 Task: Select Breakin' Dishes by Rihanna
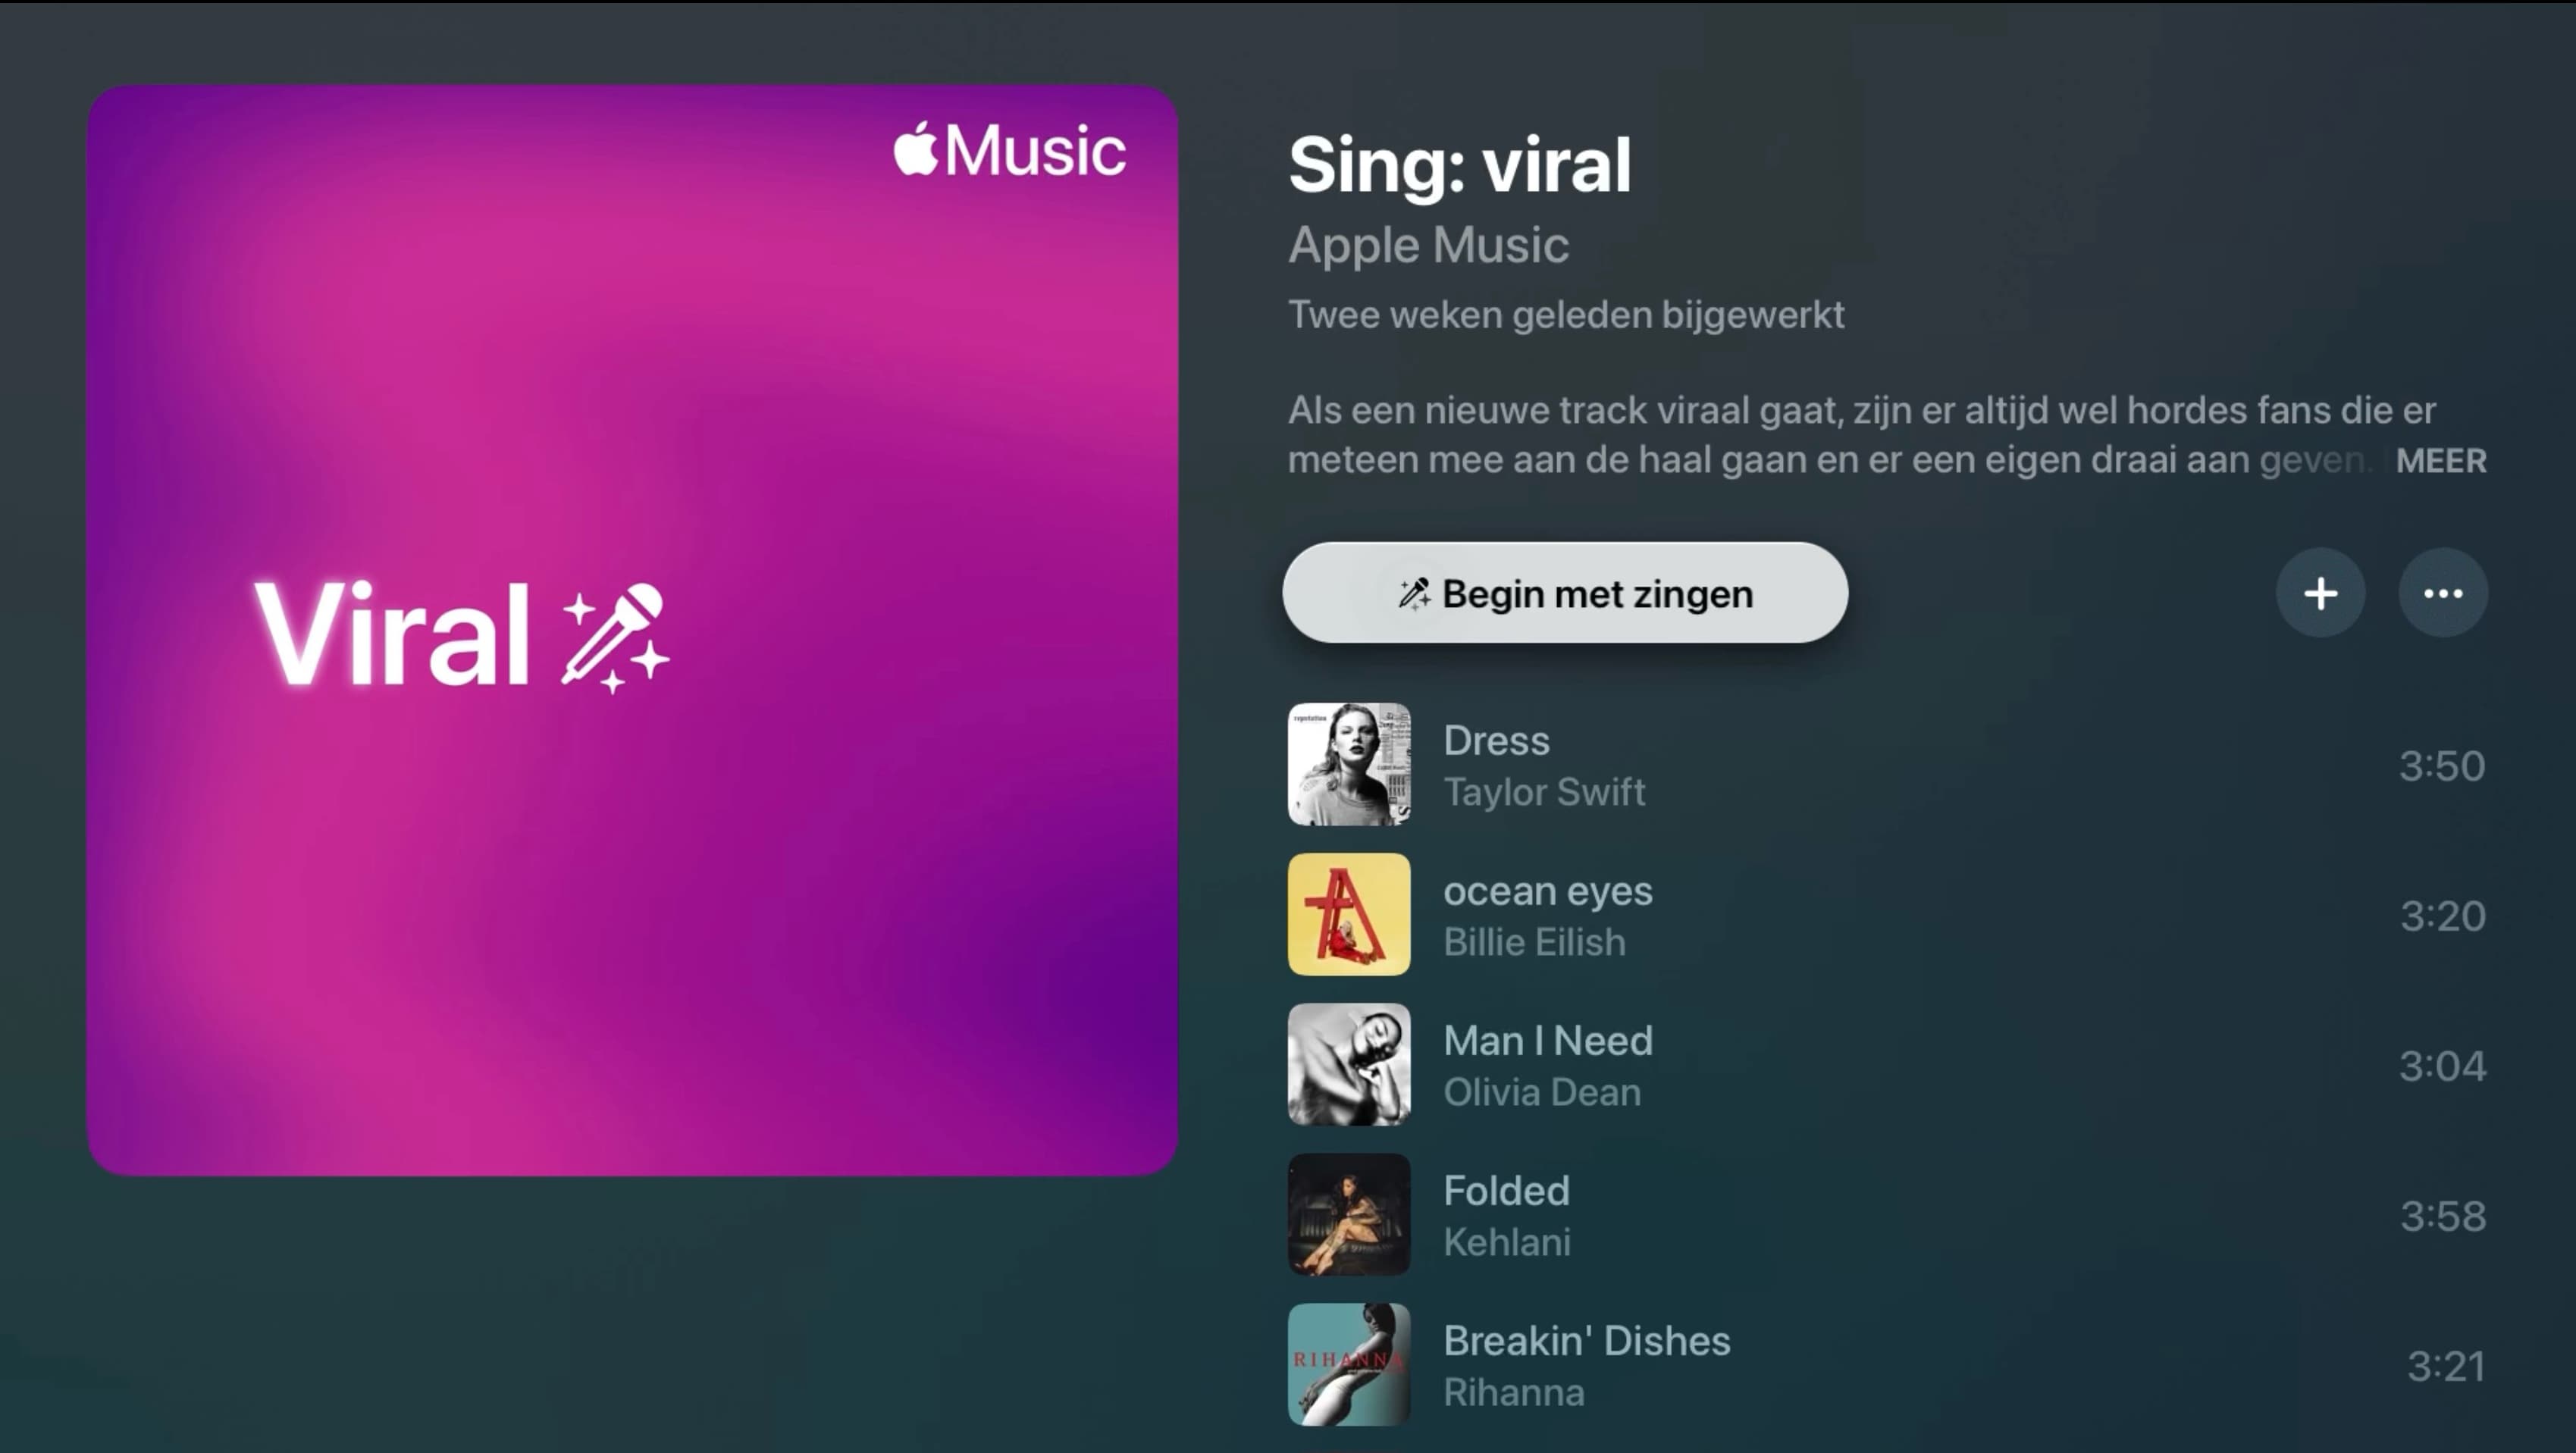[1887, 1365]
